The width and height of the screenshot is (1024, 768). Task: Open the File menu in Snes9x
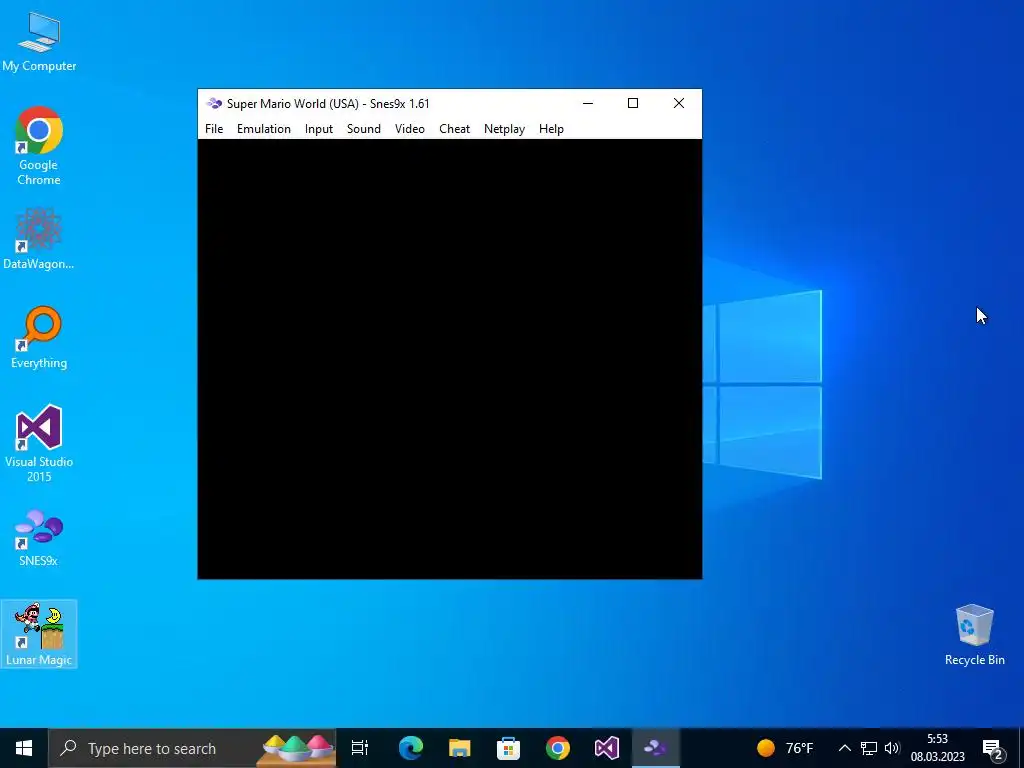coord(214,129)
